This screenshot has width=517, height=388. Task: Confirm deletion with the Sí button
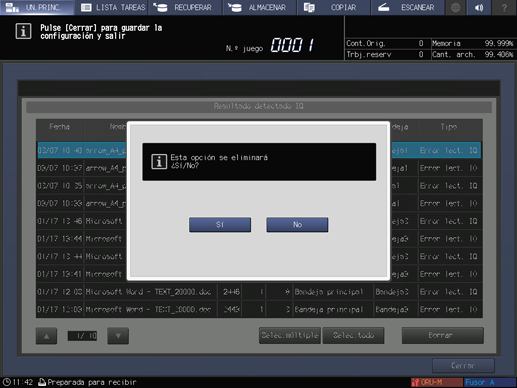tap(220, 225)
